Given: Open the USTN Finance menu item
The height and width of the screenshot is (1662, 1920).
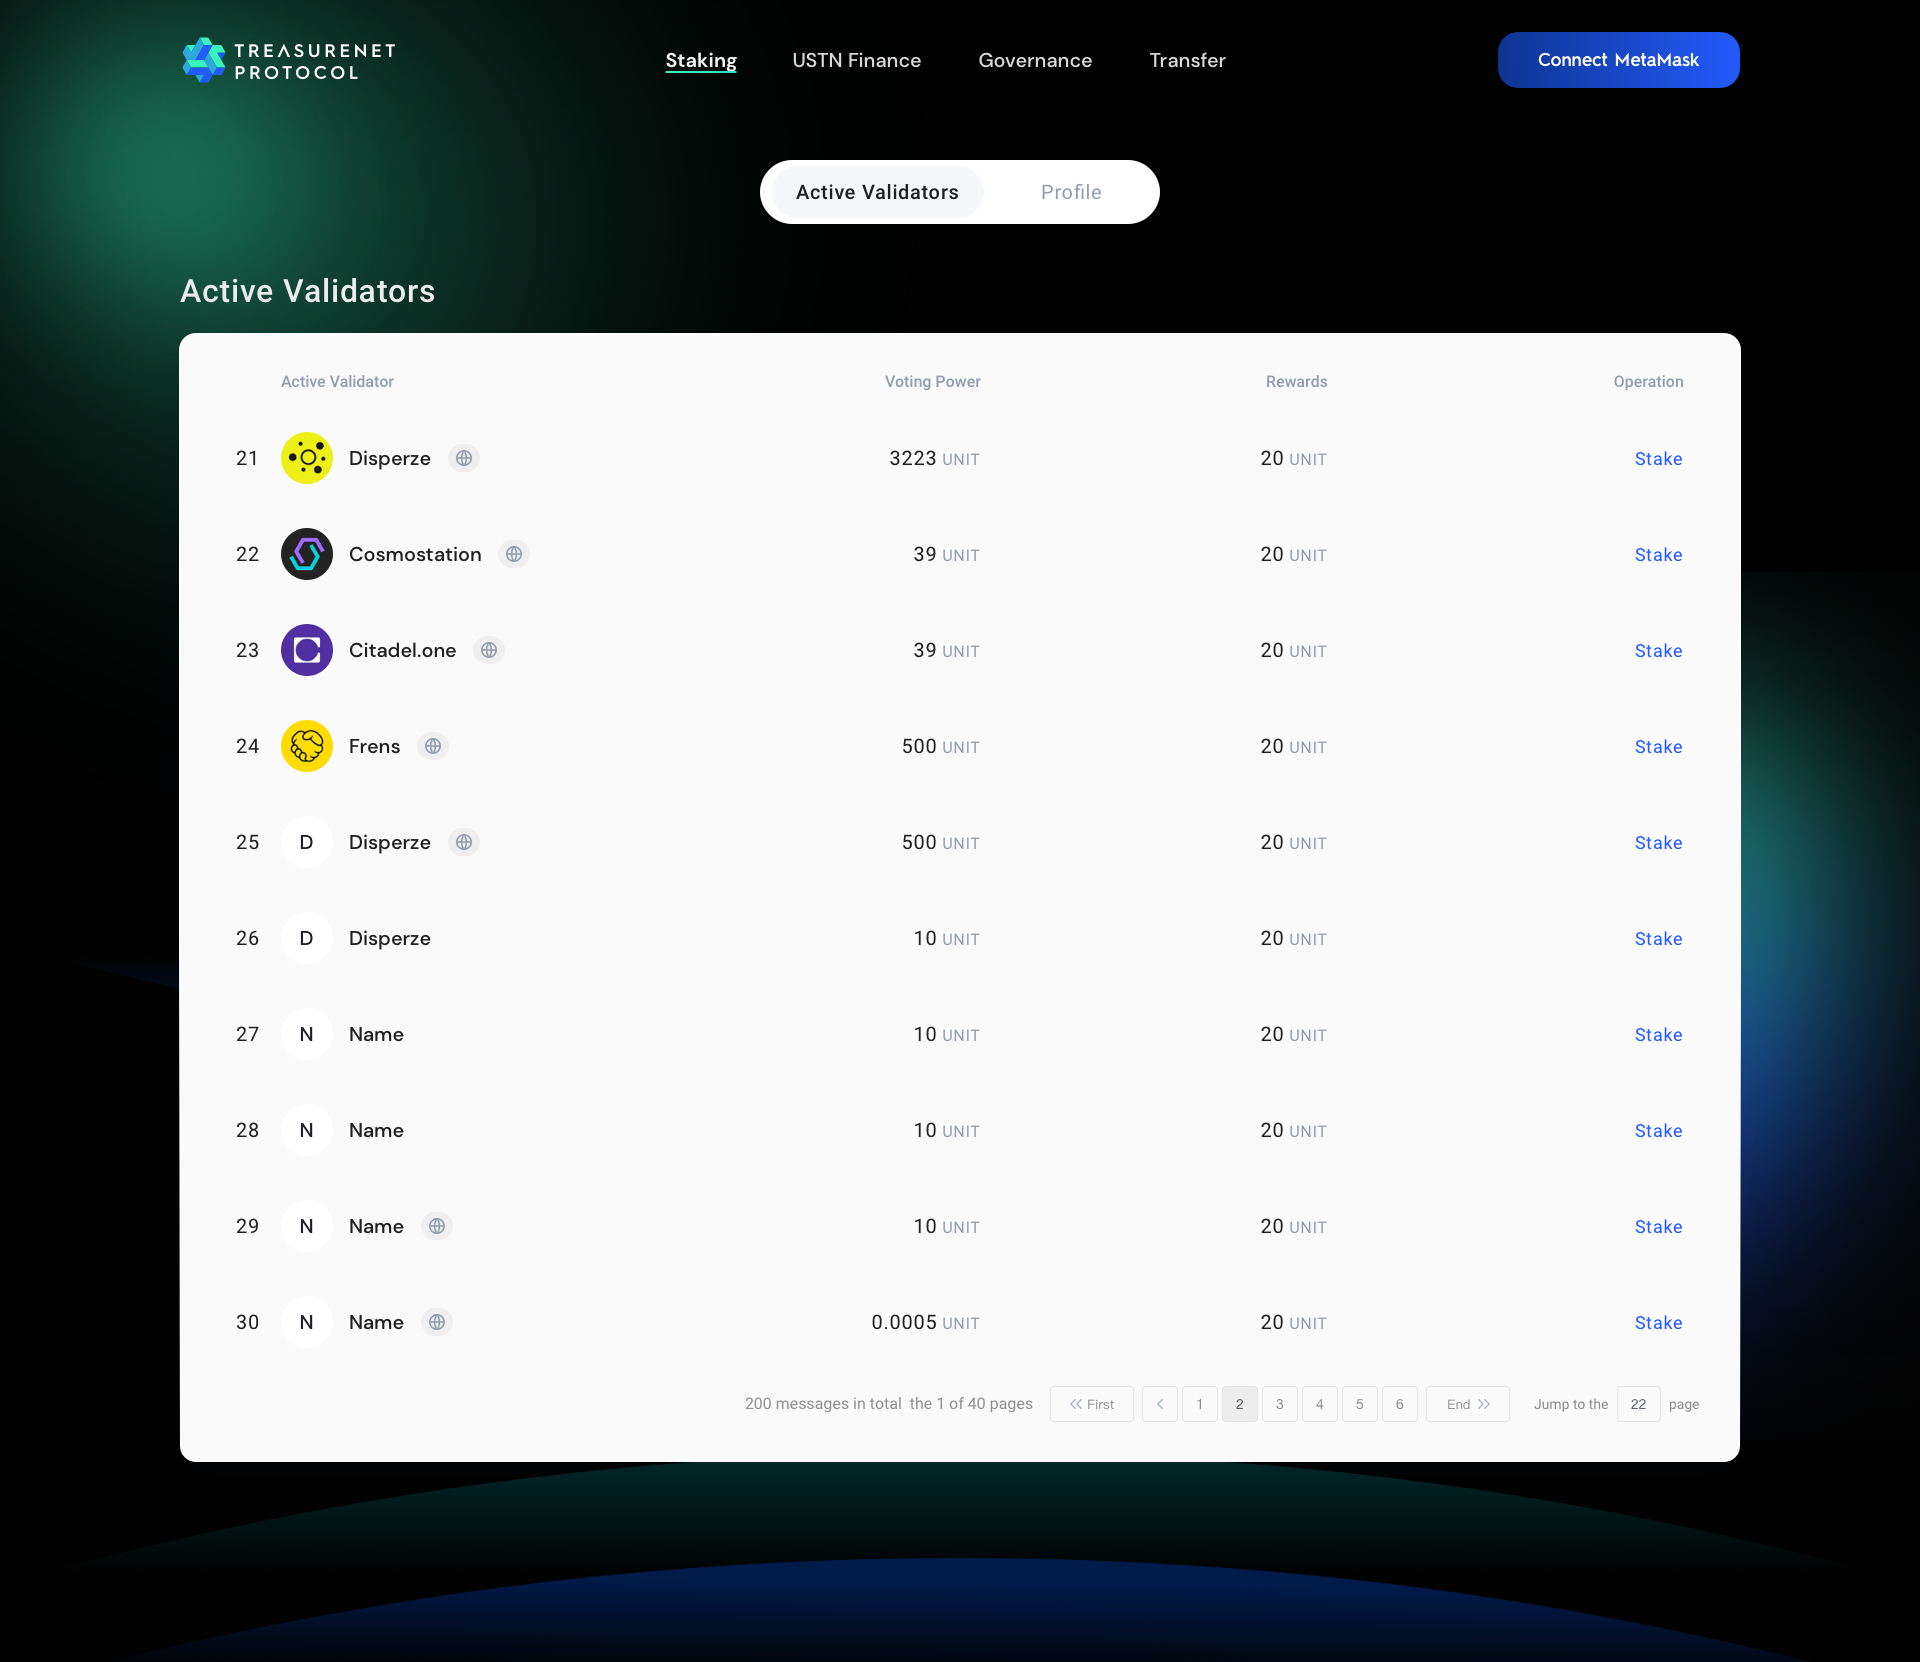Looking at the screenshot, I should click(854, 59).
